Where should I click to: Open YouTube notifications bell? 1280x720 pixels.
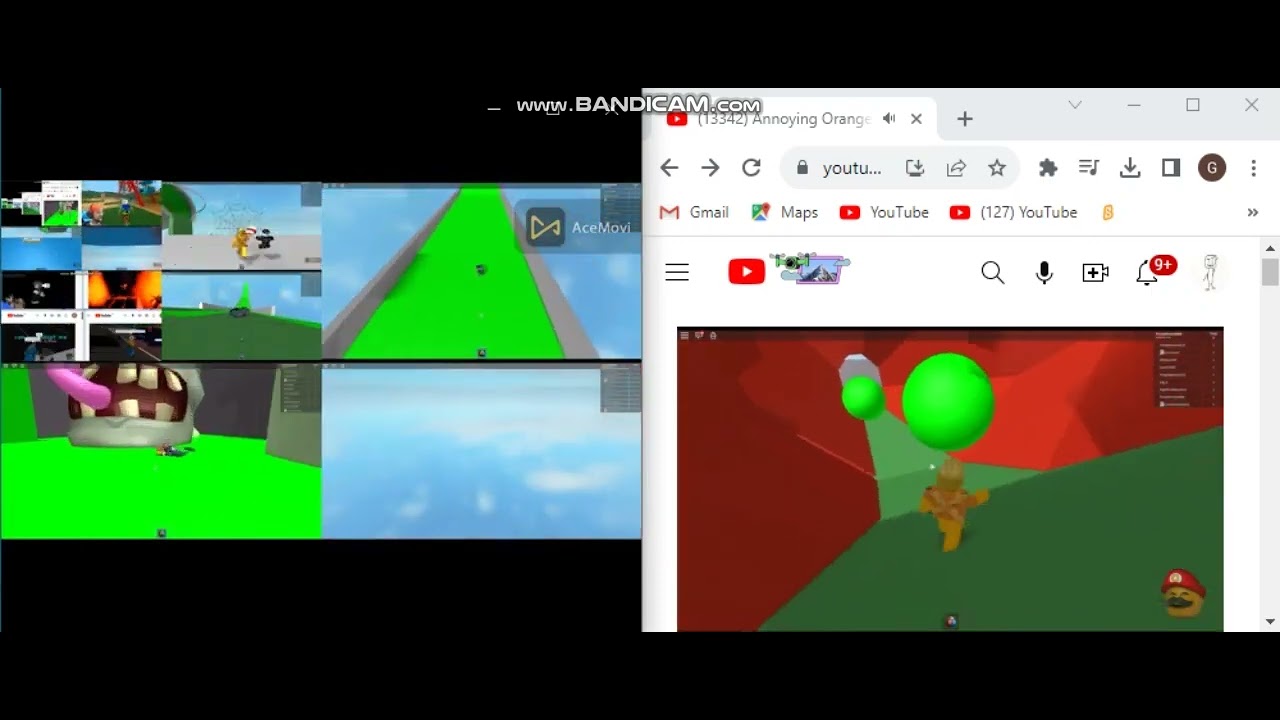pos(1147,272)
